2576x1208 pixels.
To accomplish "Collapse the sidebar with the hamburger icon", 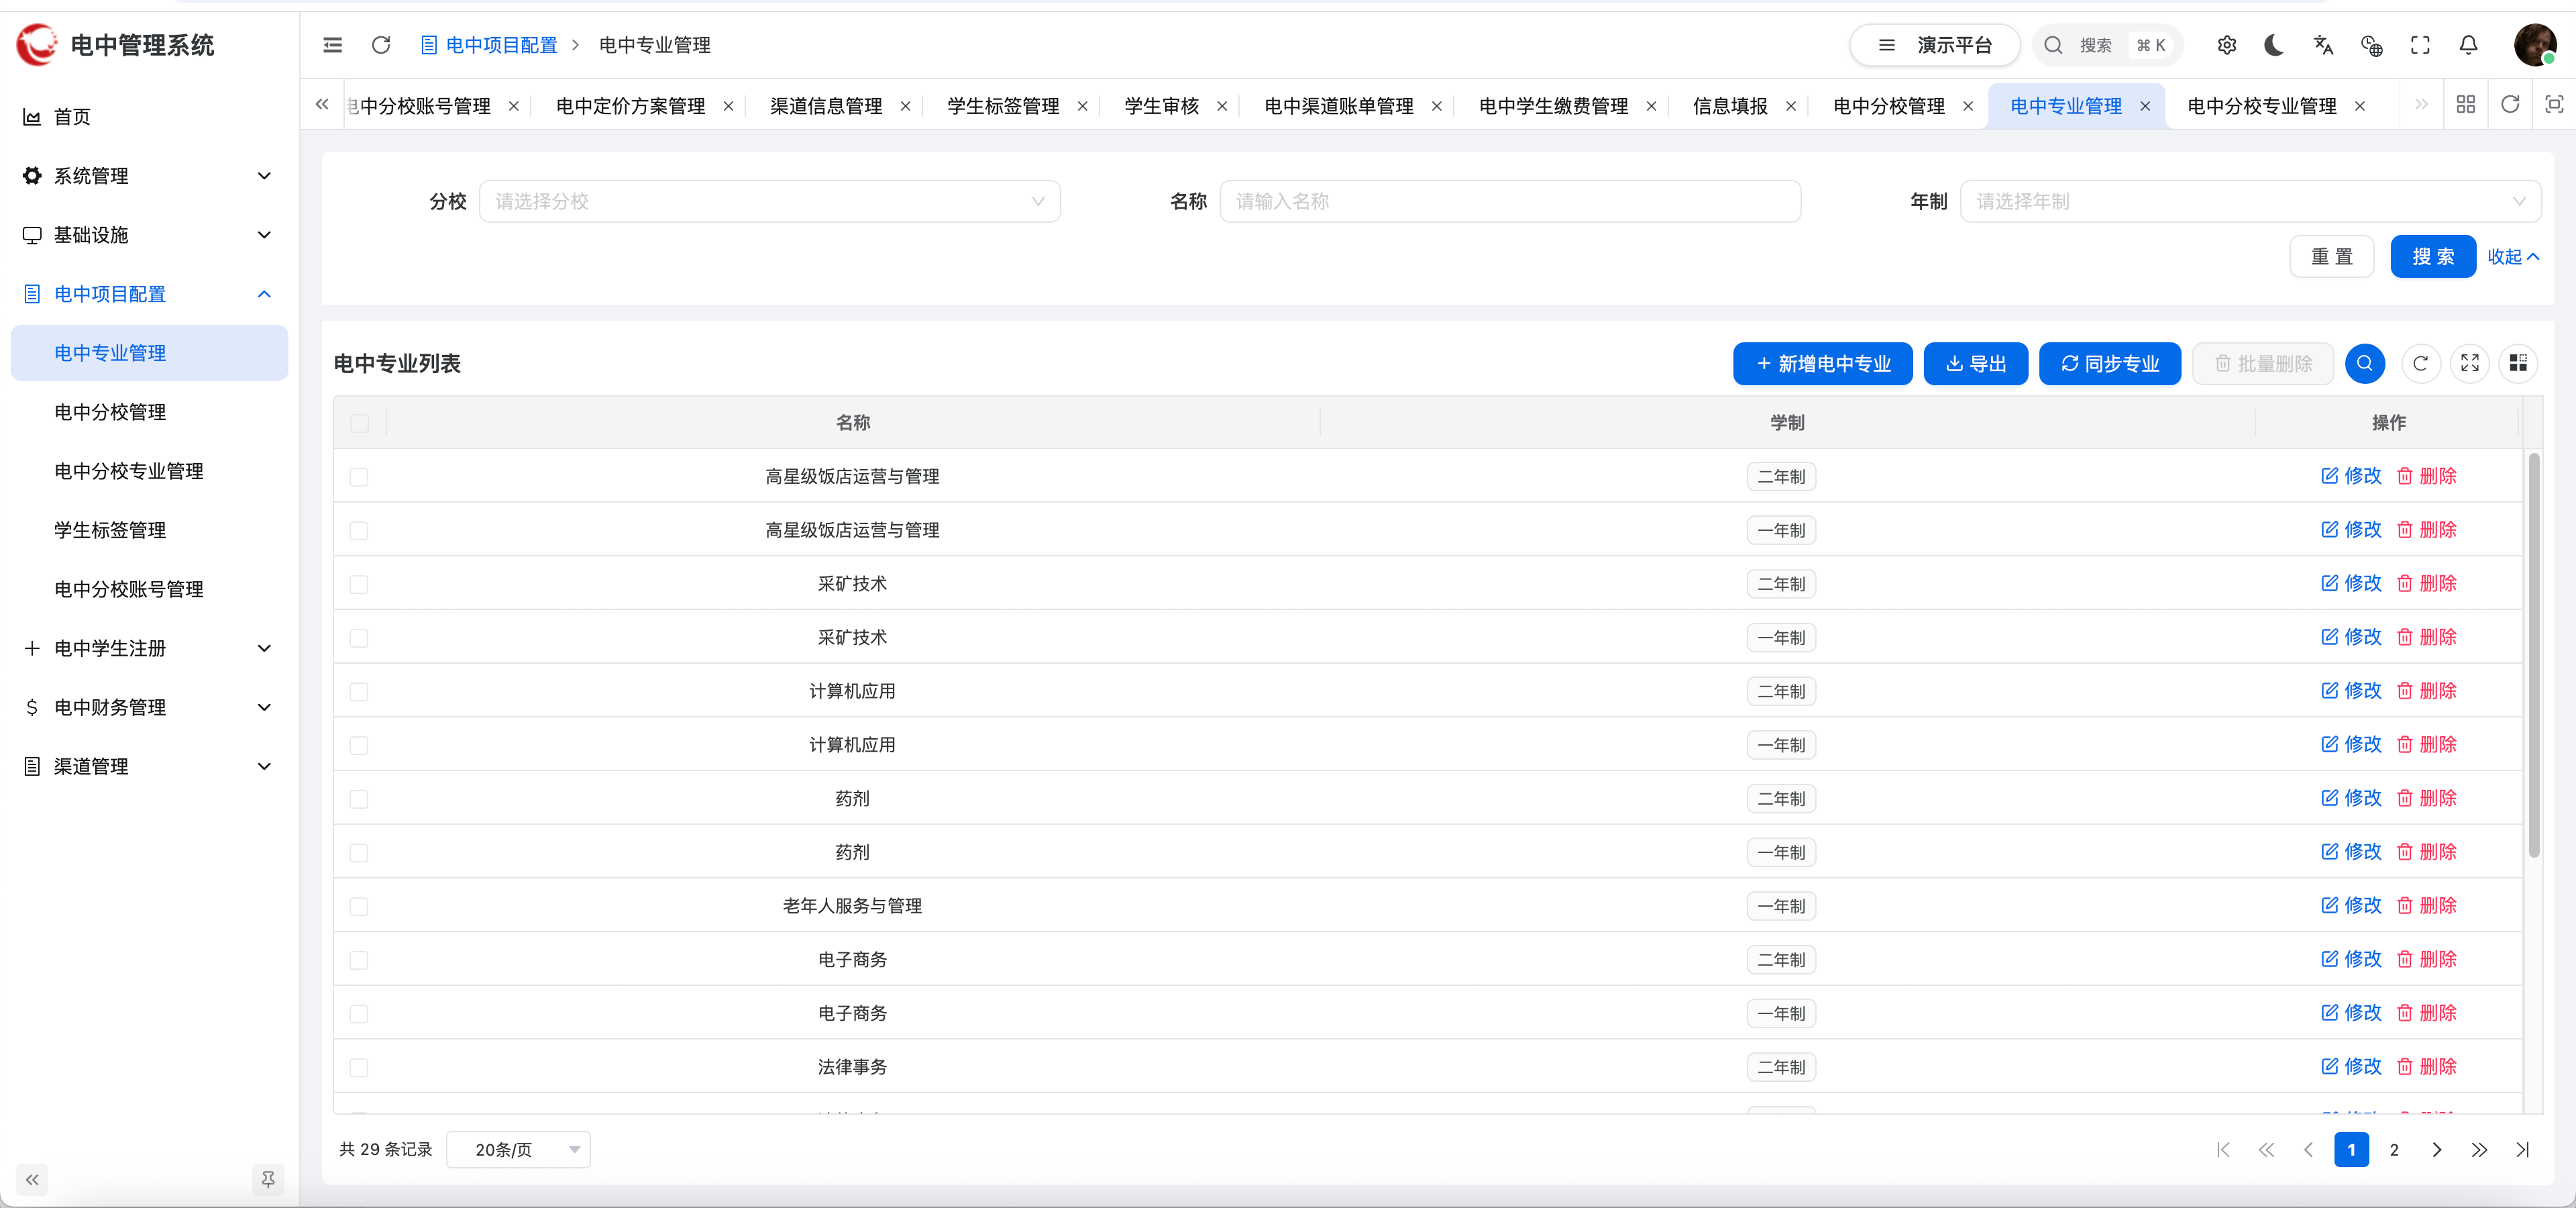I will point(332,45).
